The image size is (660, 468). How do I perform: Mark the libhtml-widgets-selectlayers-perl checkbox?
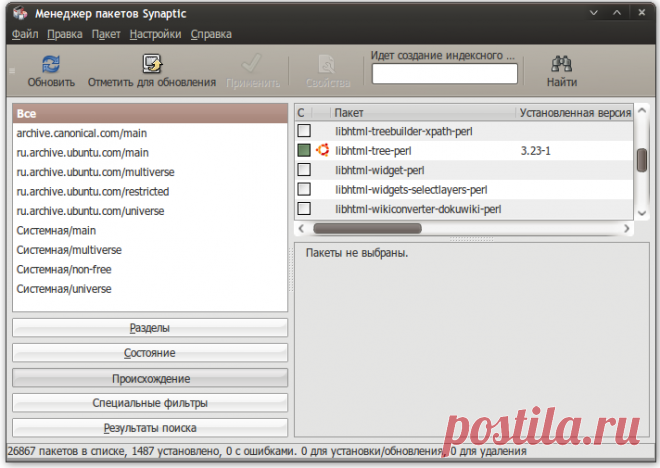coord(304,189)
